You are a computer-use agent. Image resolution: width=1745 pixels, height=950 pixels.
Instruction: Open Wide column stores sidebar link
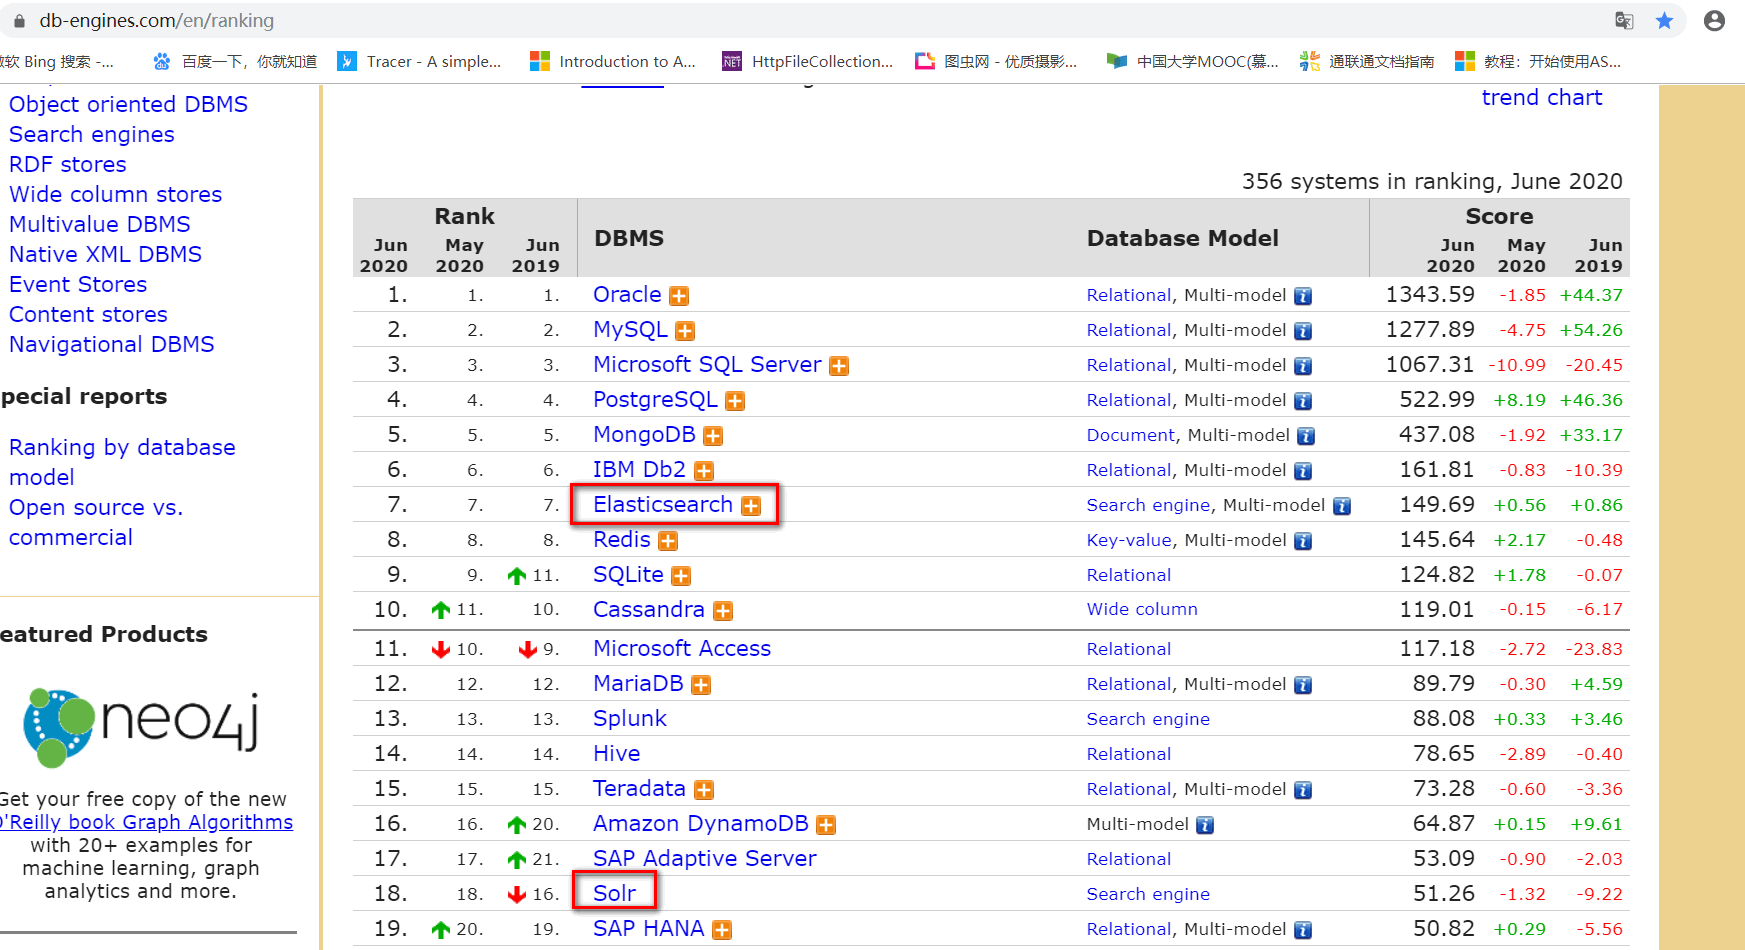(x=116, y=195)
